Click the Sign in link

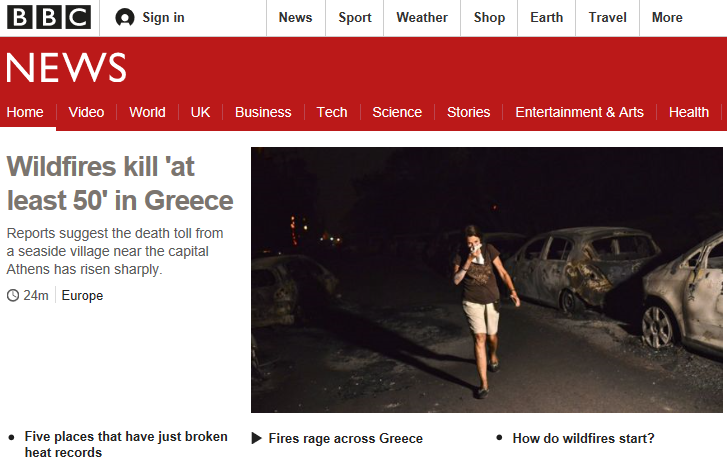pos(163,17)
